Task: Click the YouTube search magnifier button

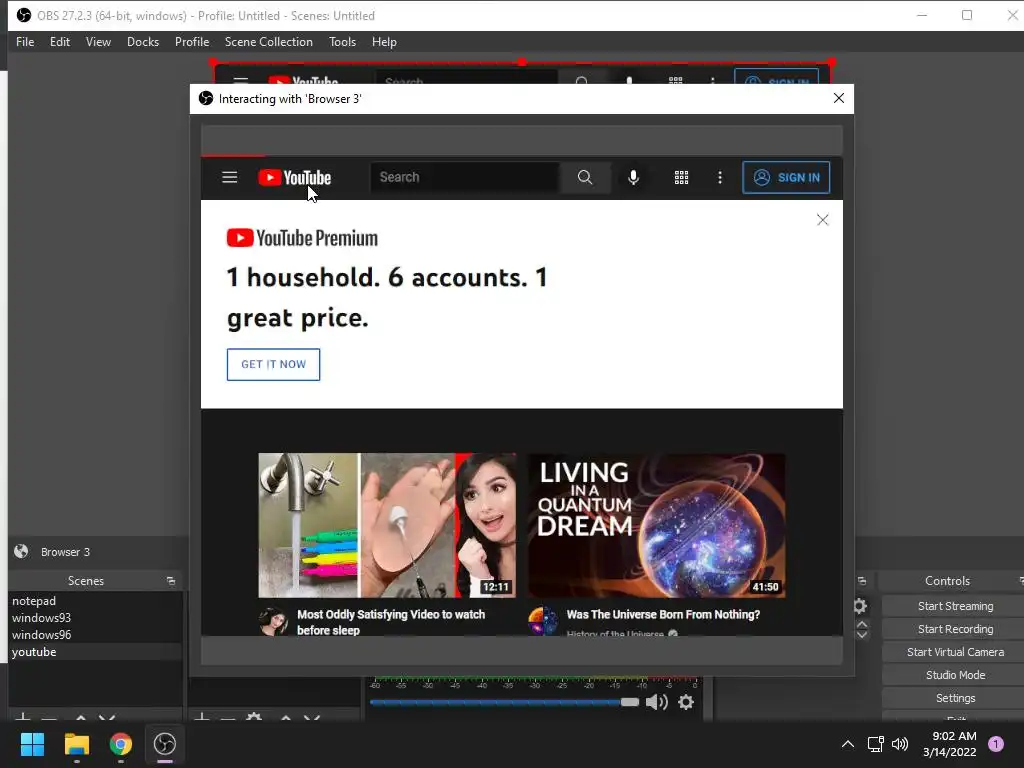Action: point(584,177)
